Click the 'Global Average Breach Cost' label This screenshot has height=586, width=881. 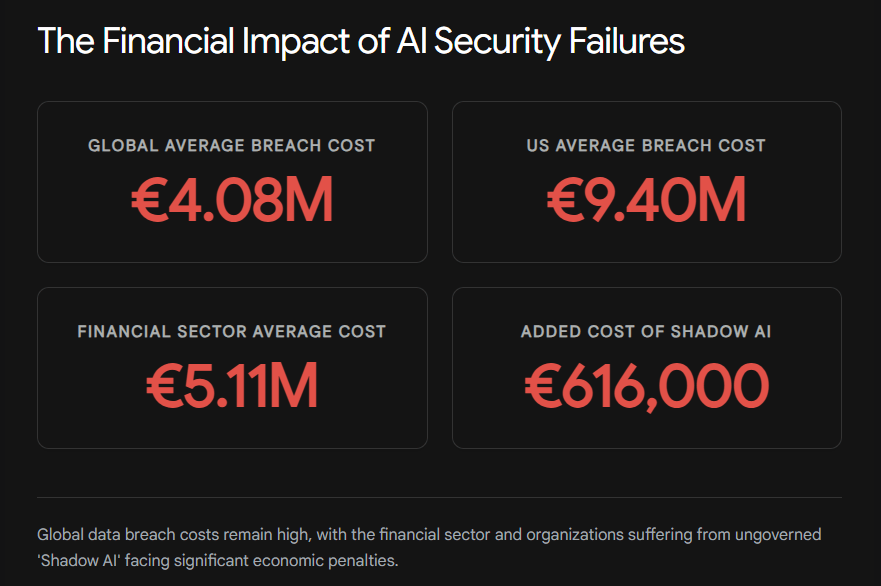[x=232, y=146]
